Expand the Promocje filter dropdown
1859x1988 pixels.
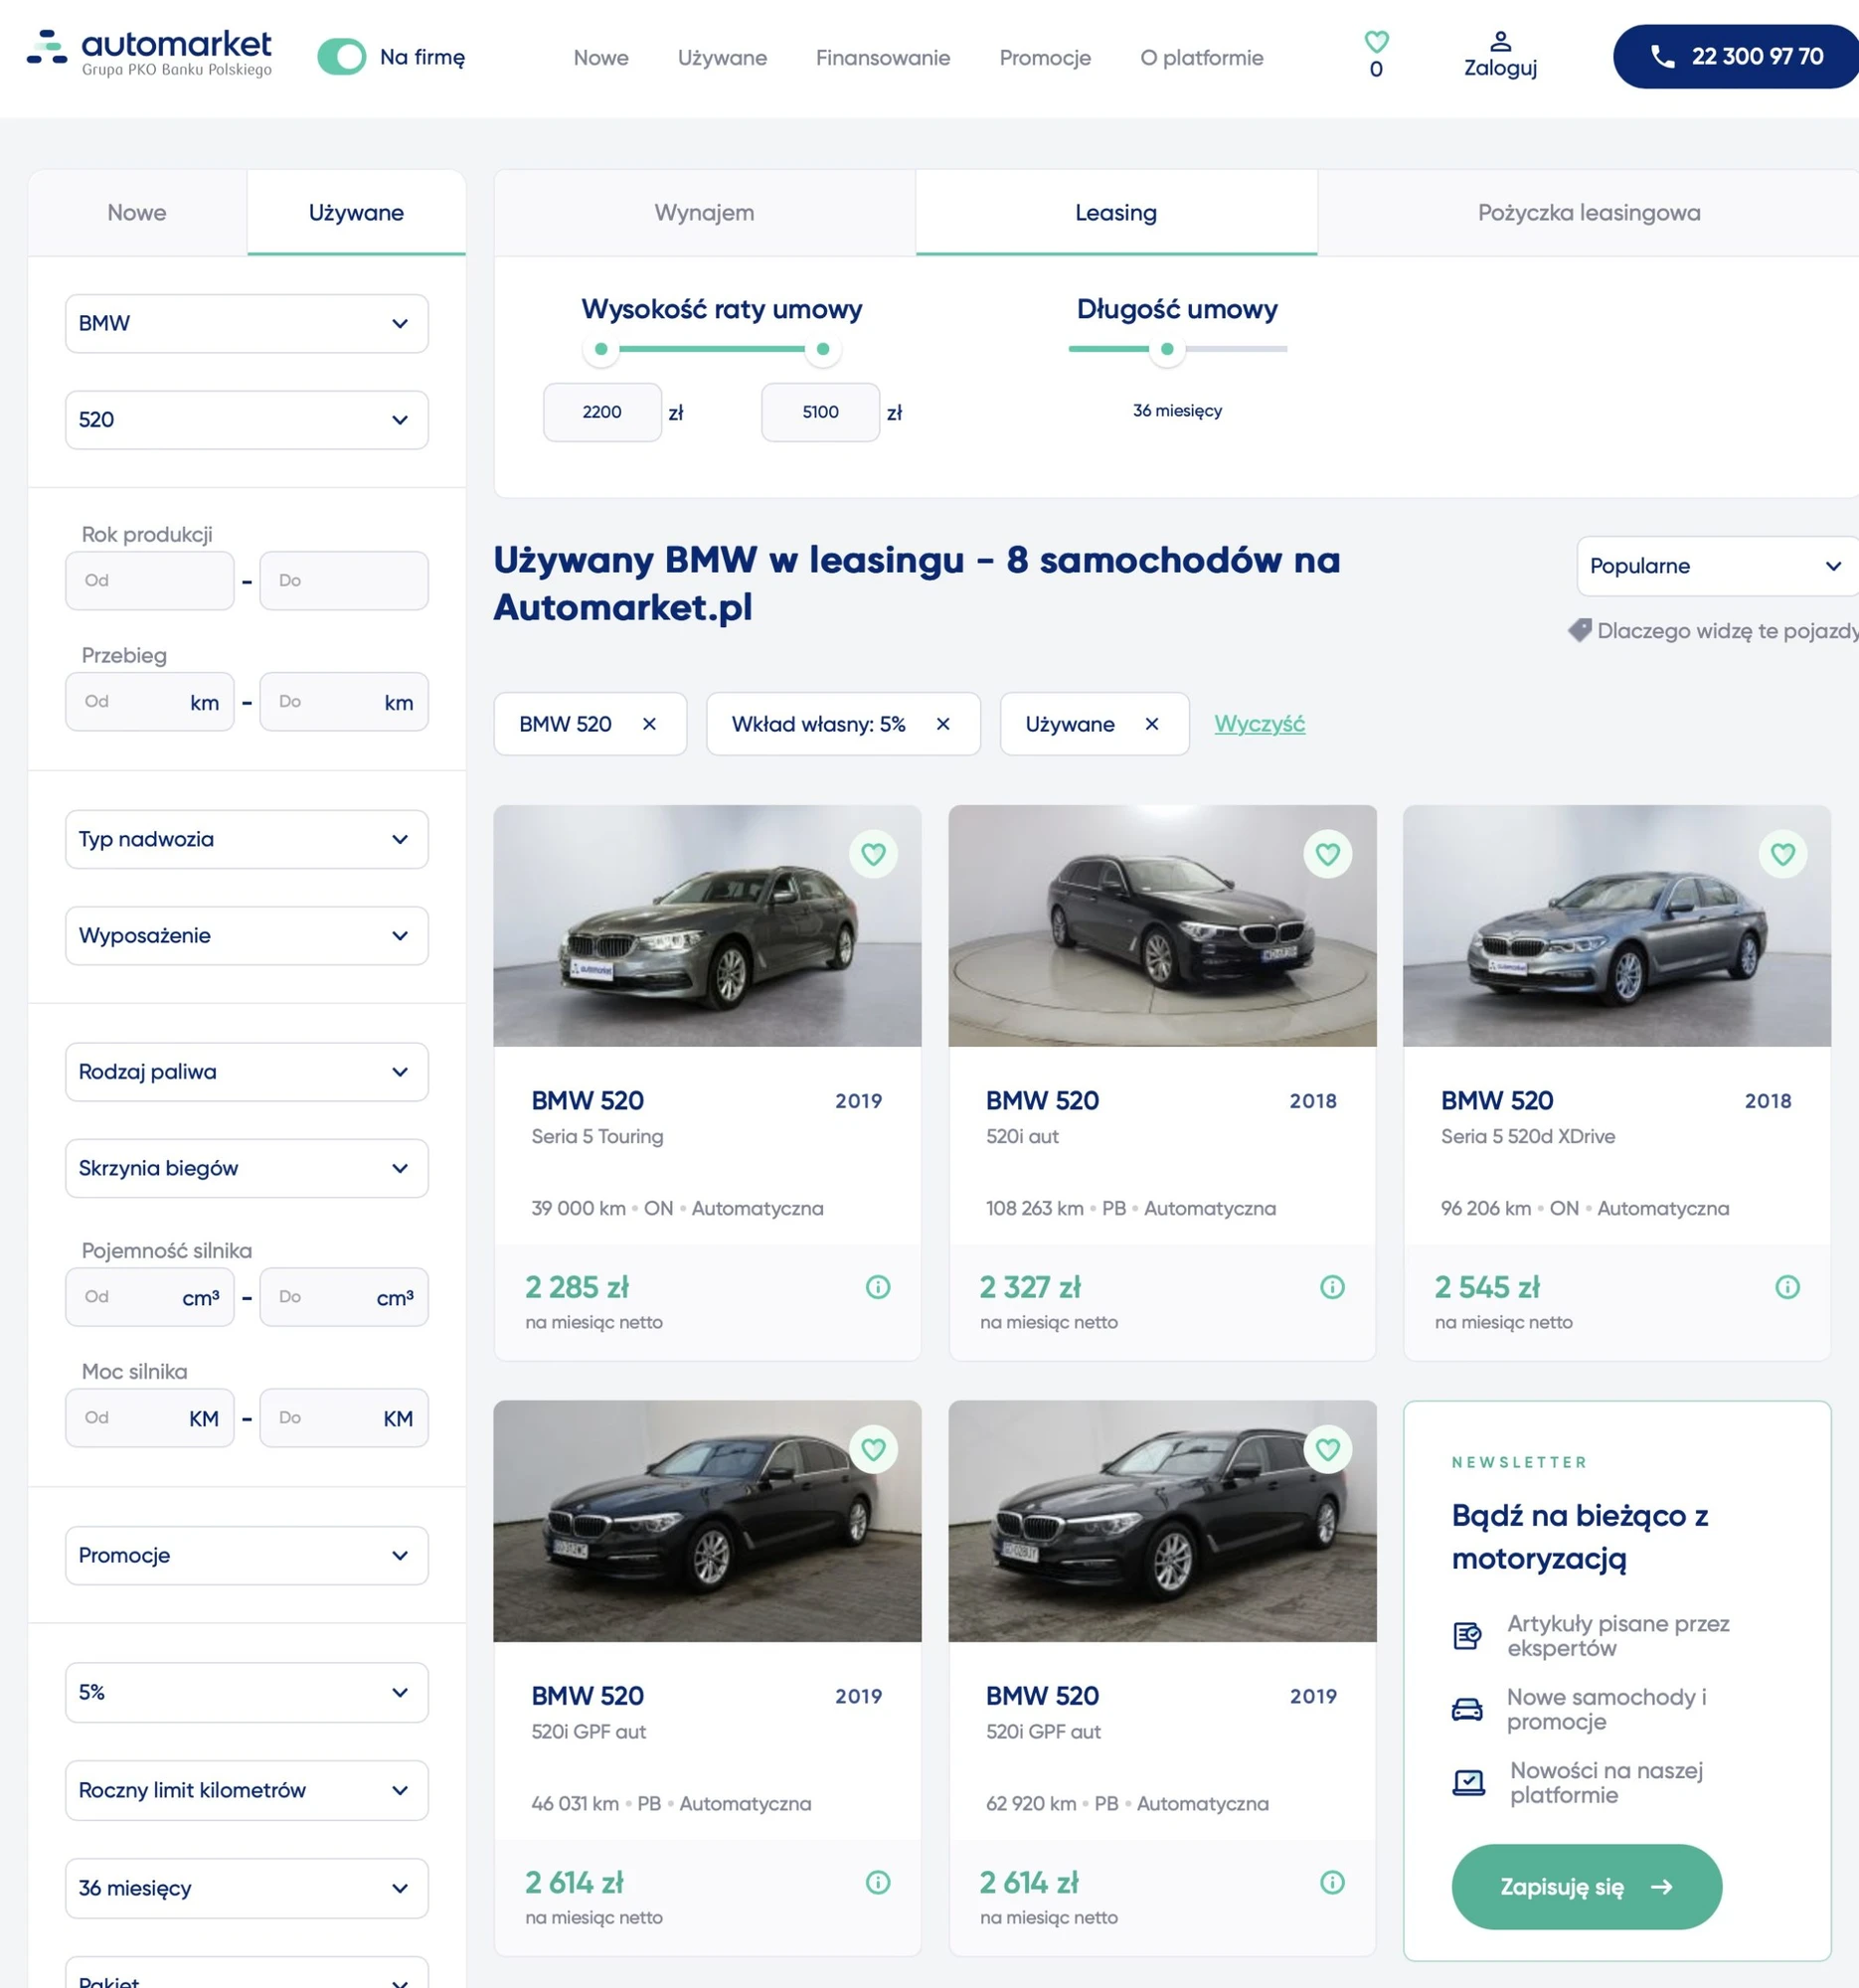[247, 1555]
